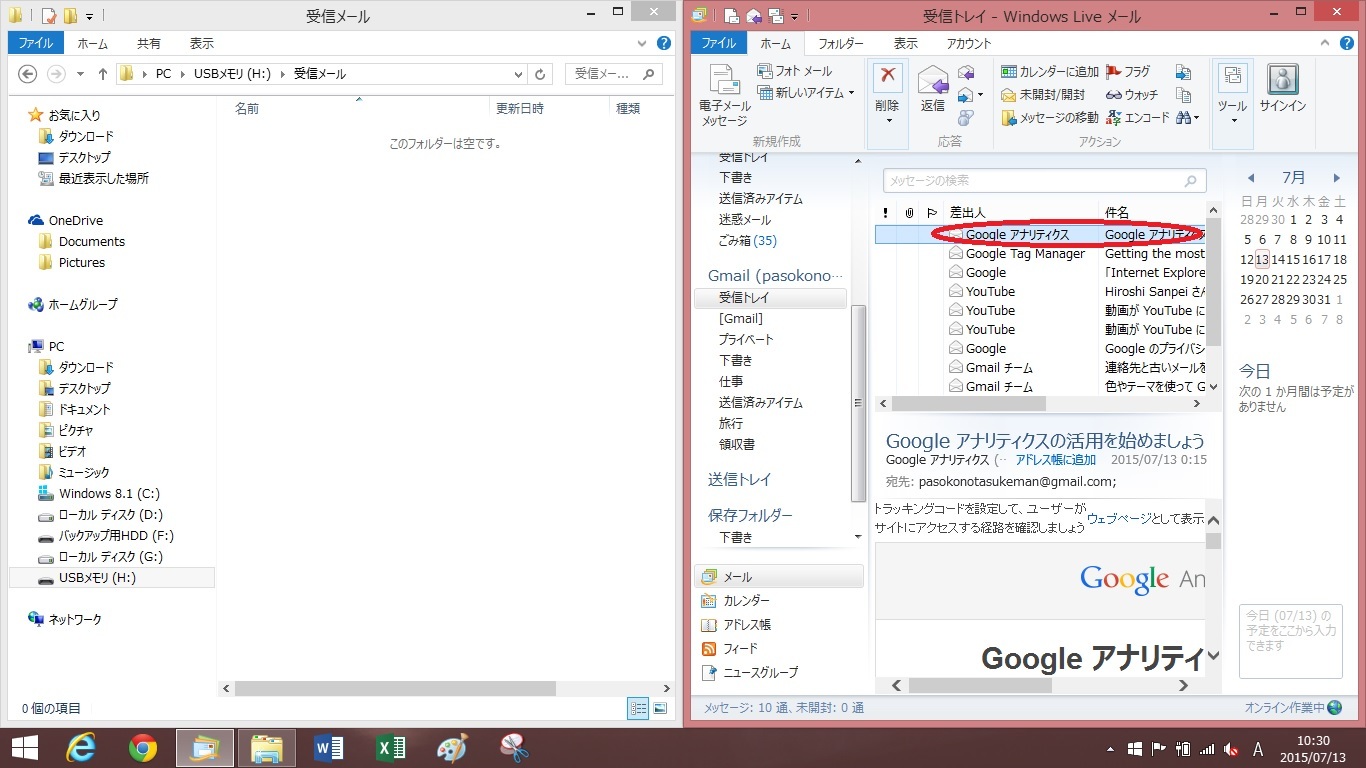The width and height of the screenshot is (1366, 768).
Task: Click the エンコード button
Action: (1137, 118)
